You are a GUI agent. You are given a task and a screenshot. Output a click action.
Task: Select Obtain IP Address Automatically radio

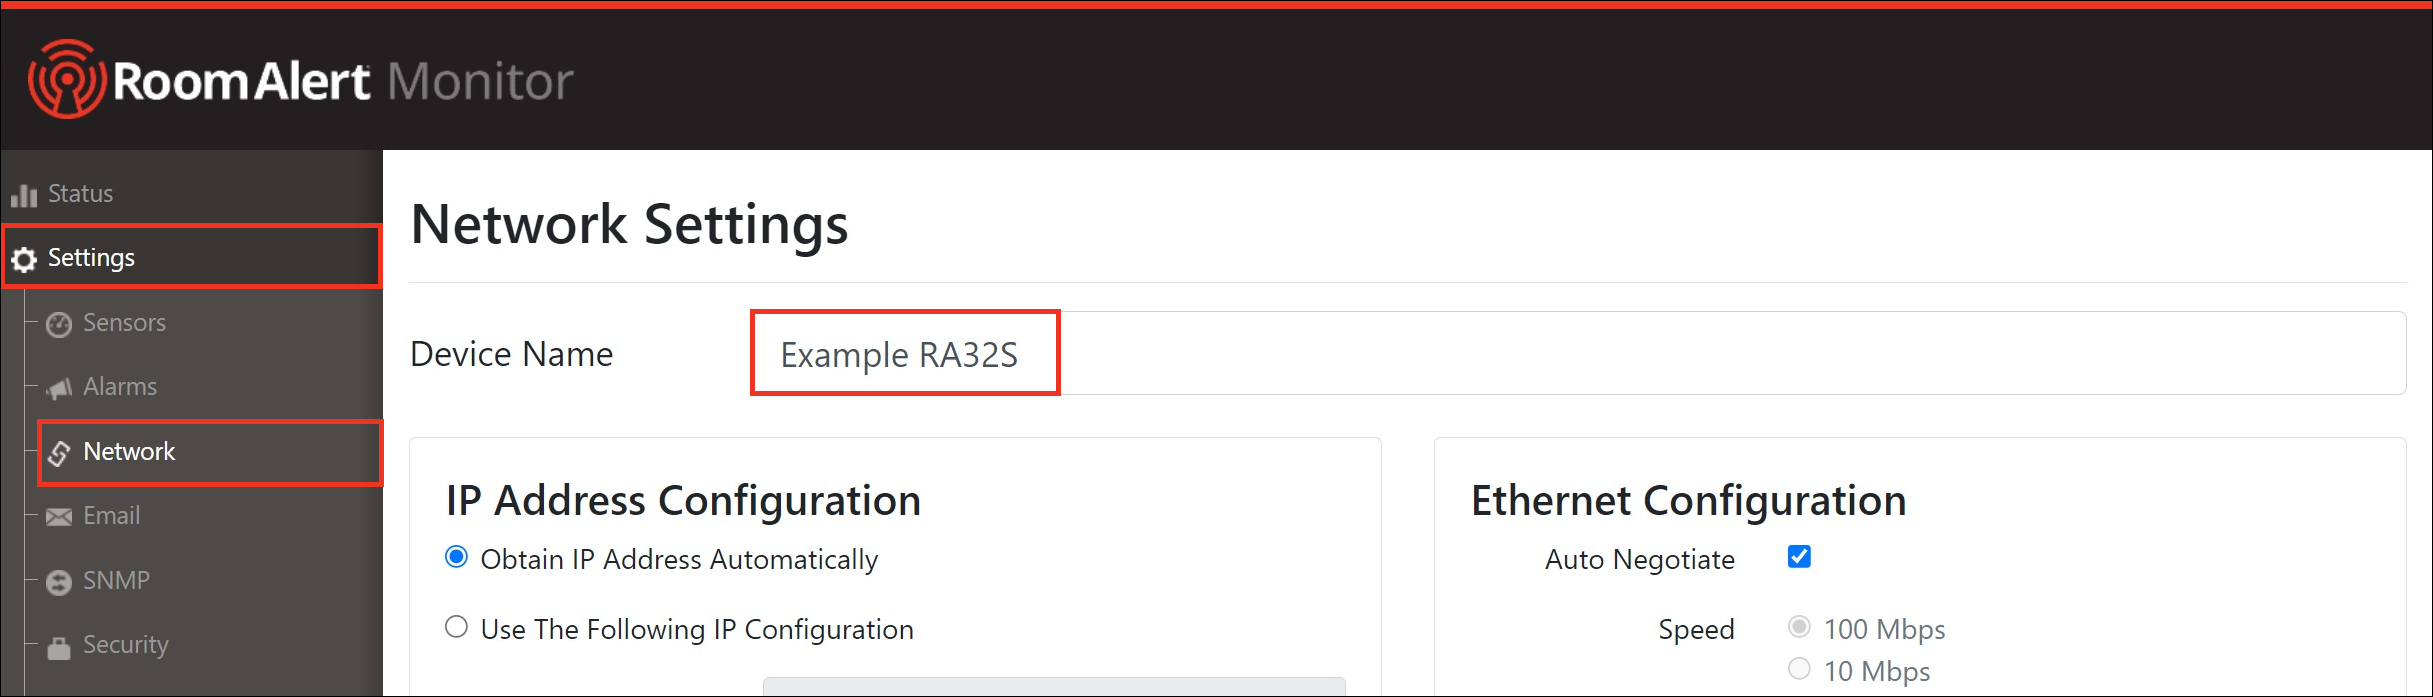coord(456,557)
